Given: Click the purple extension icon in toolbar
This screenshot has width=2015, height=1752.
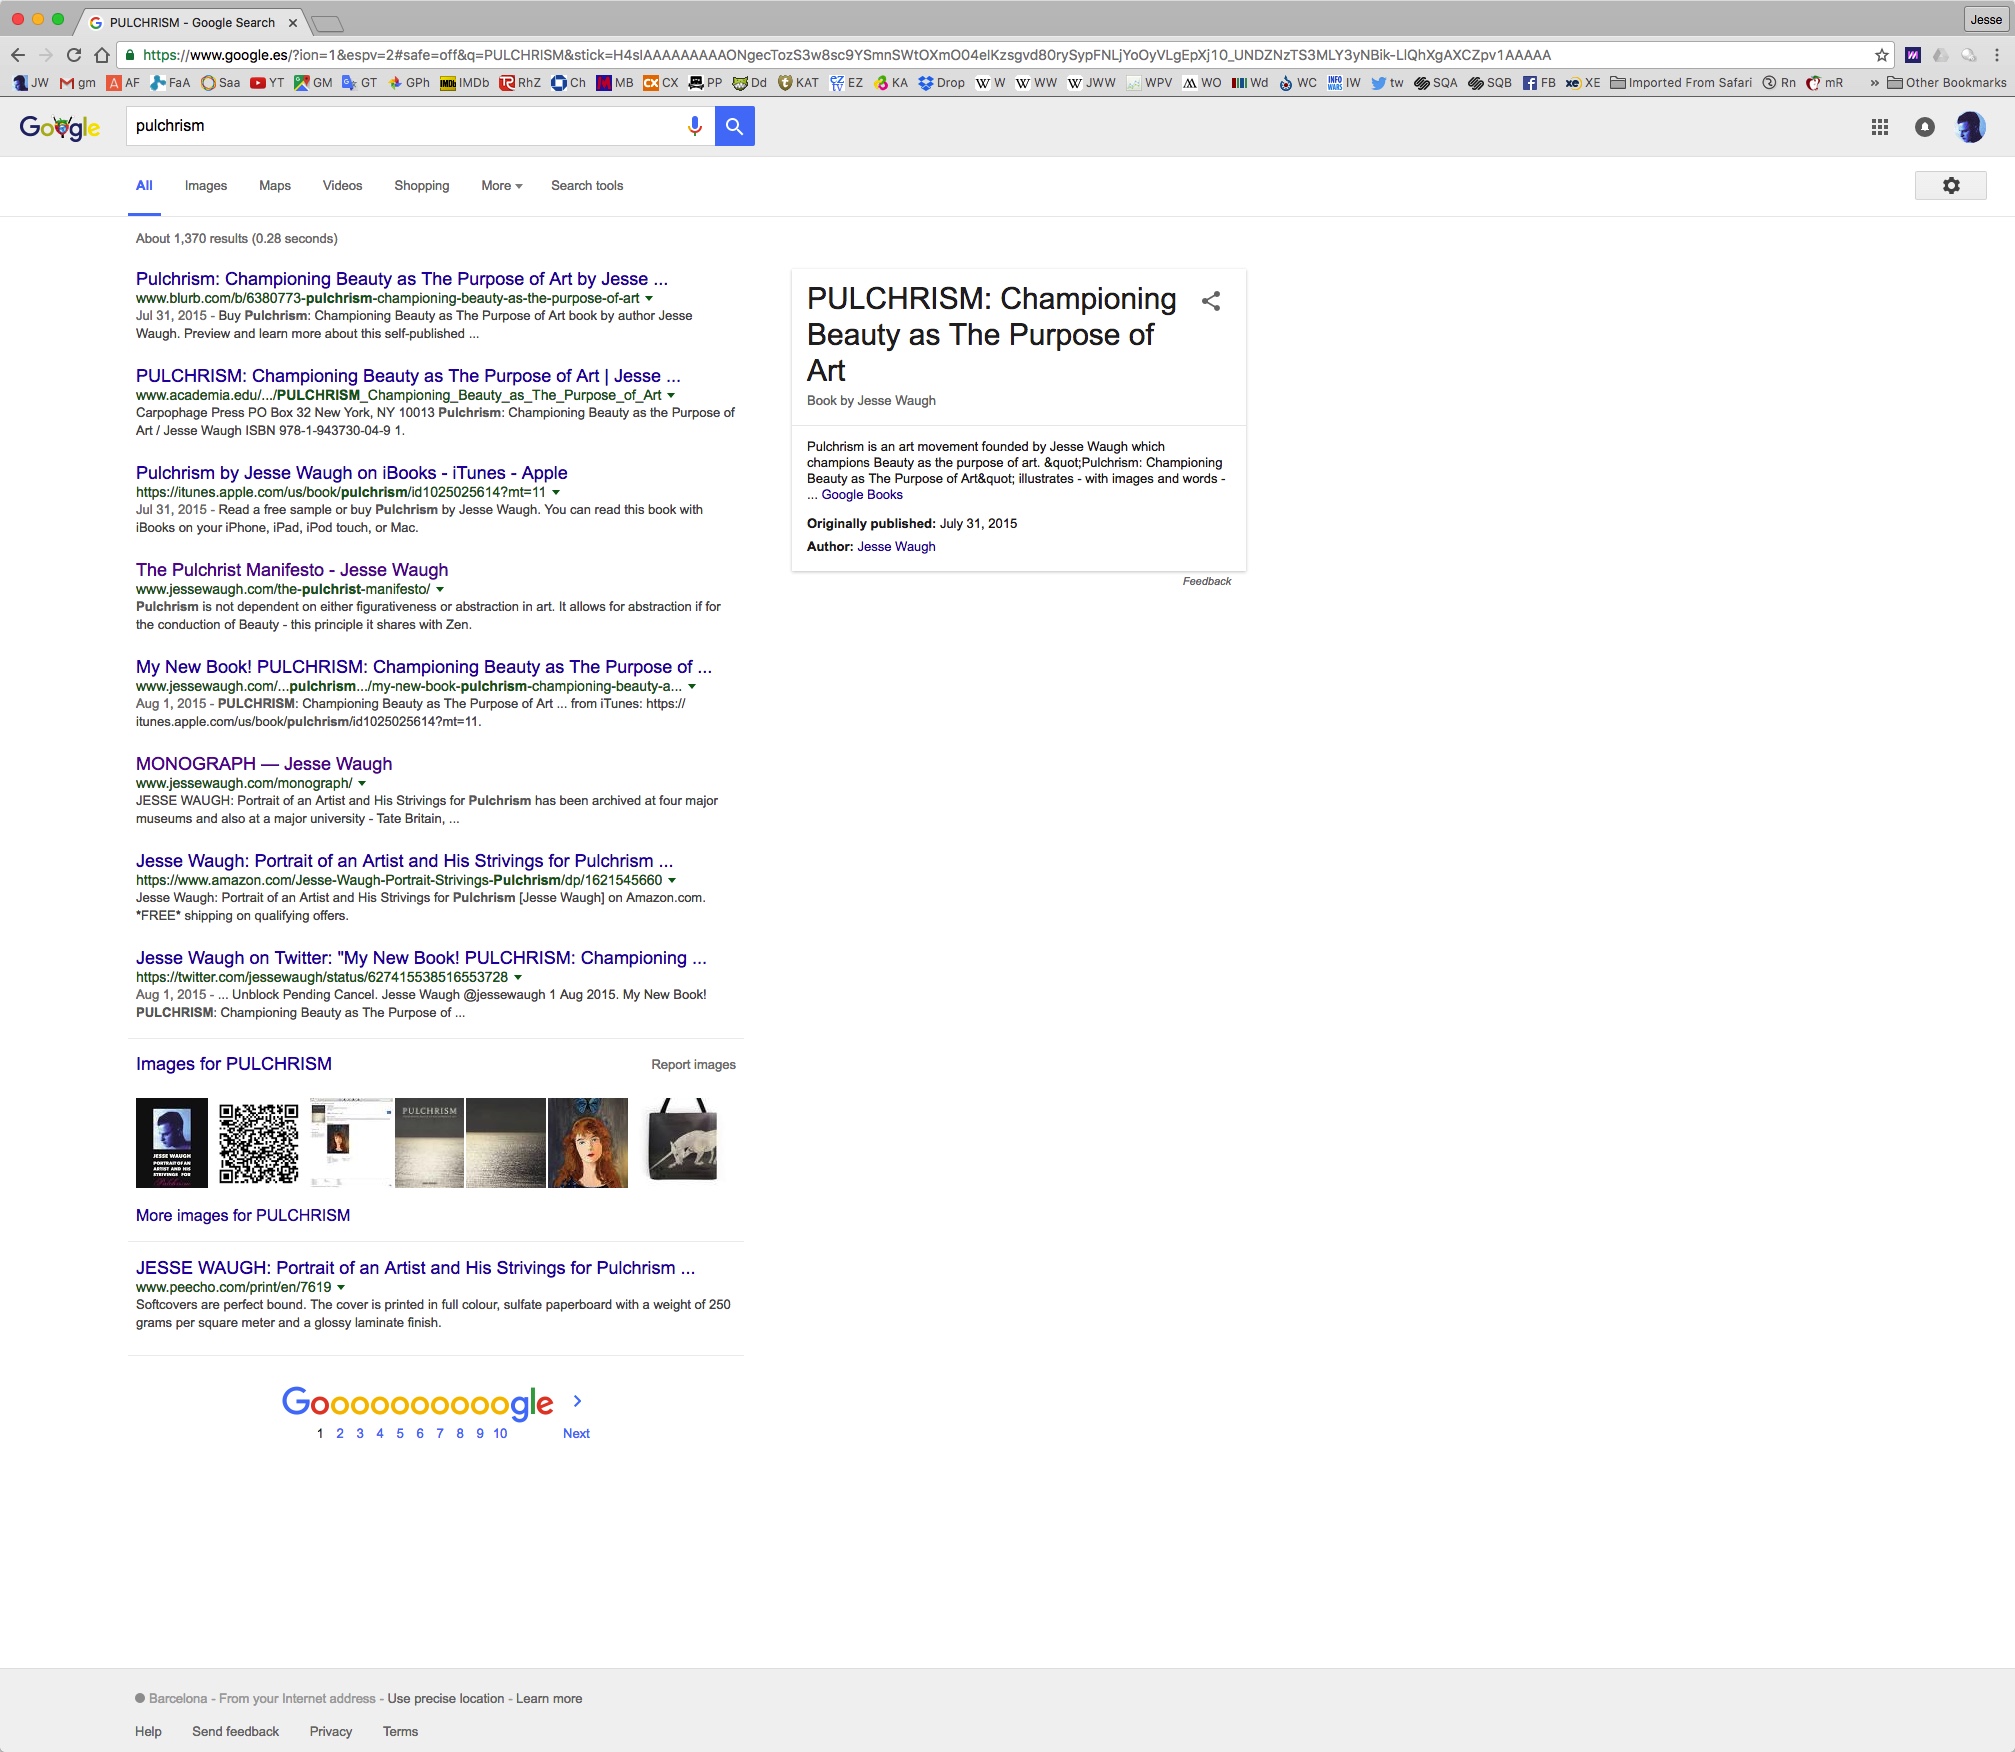Looking at the screenshot, I should tap(1913, 55).
